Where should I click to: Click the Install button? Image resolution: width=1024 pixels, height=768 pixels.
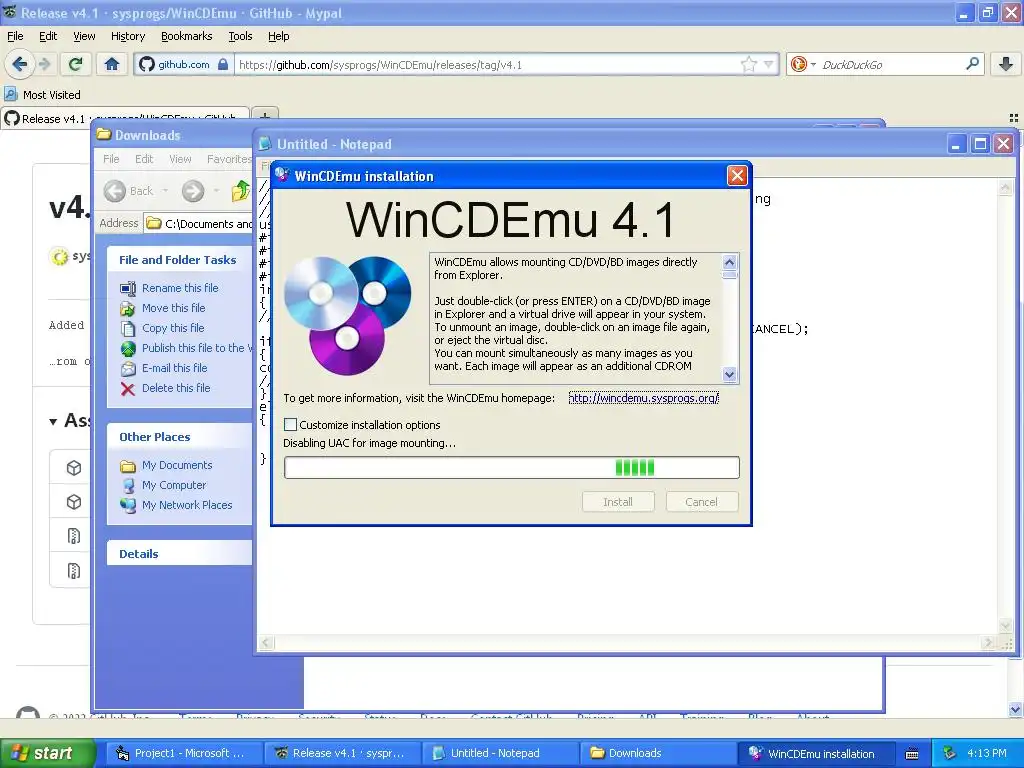[618, 502]
